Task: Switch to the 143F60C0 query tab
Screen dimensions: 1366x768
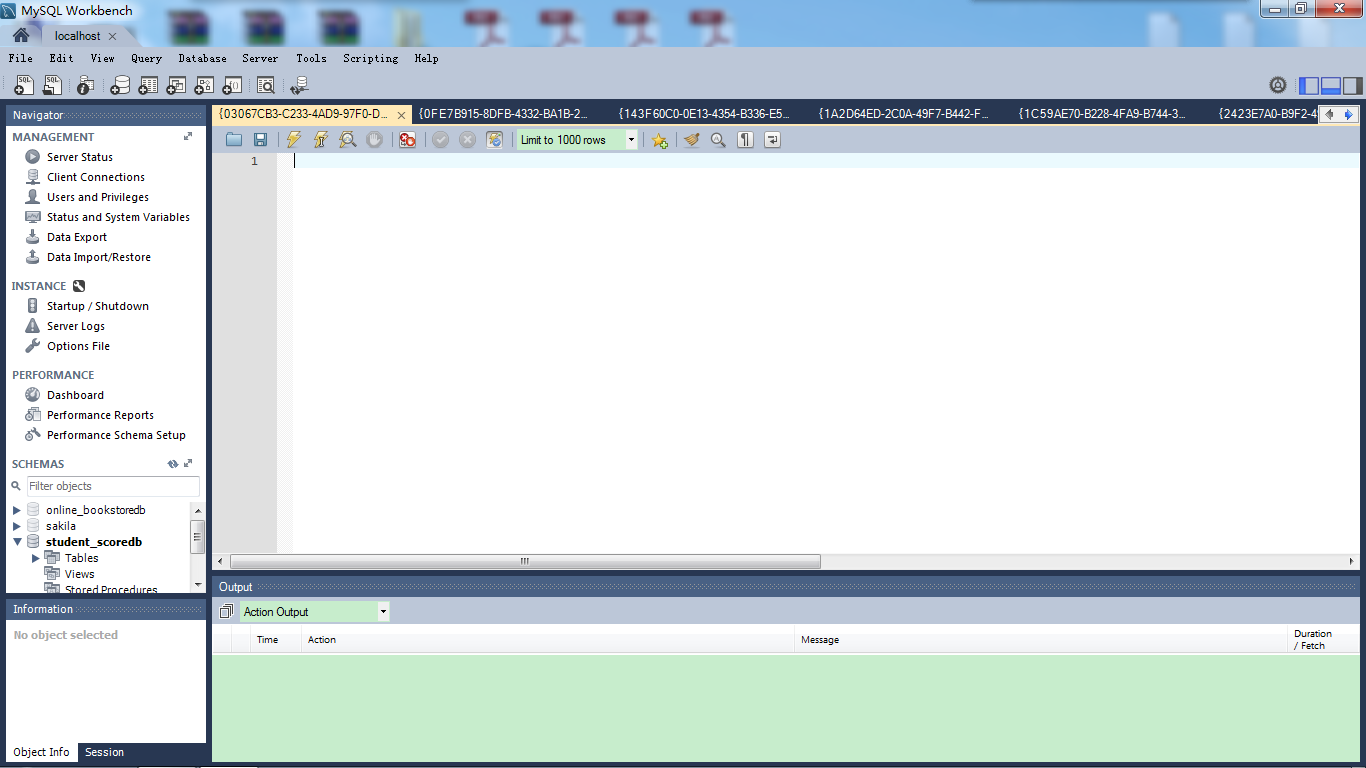Action: 704,114
